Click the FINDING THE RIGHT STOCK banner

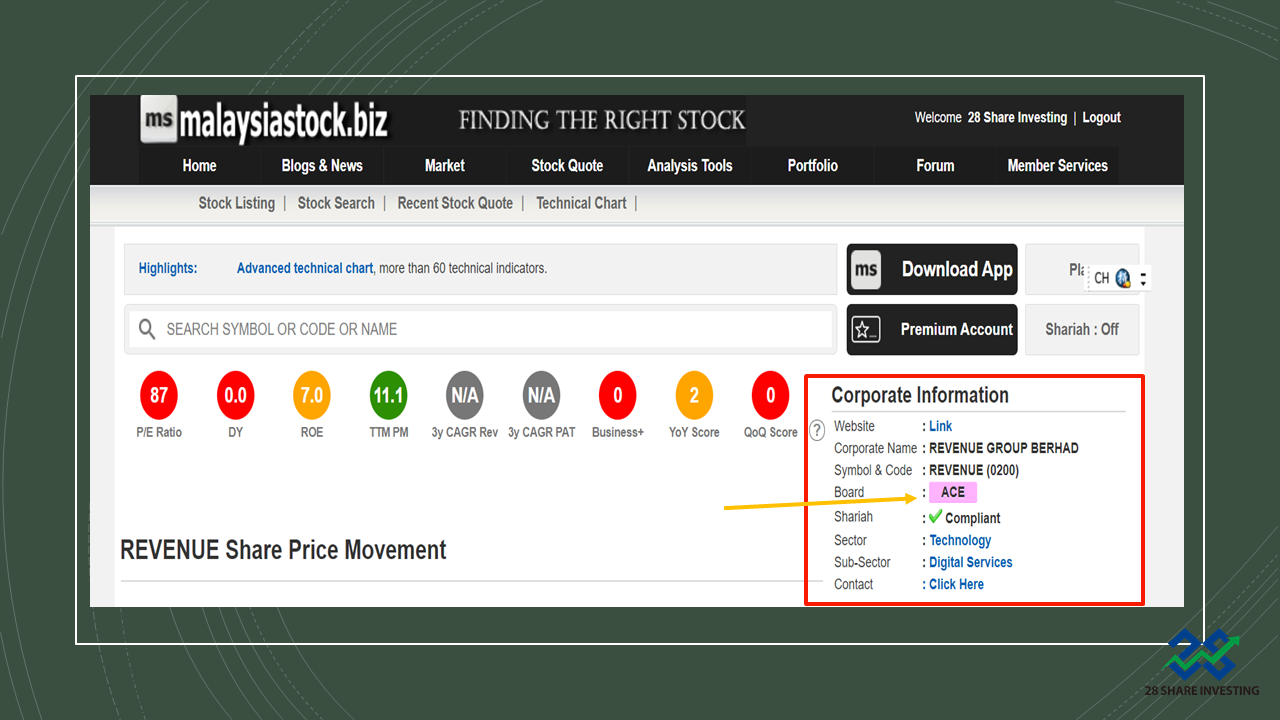tap(602, 121)
